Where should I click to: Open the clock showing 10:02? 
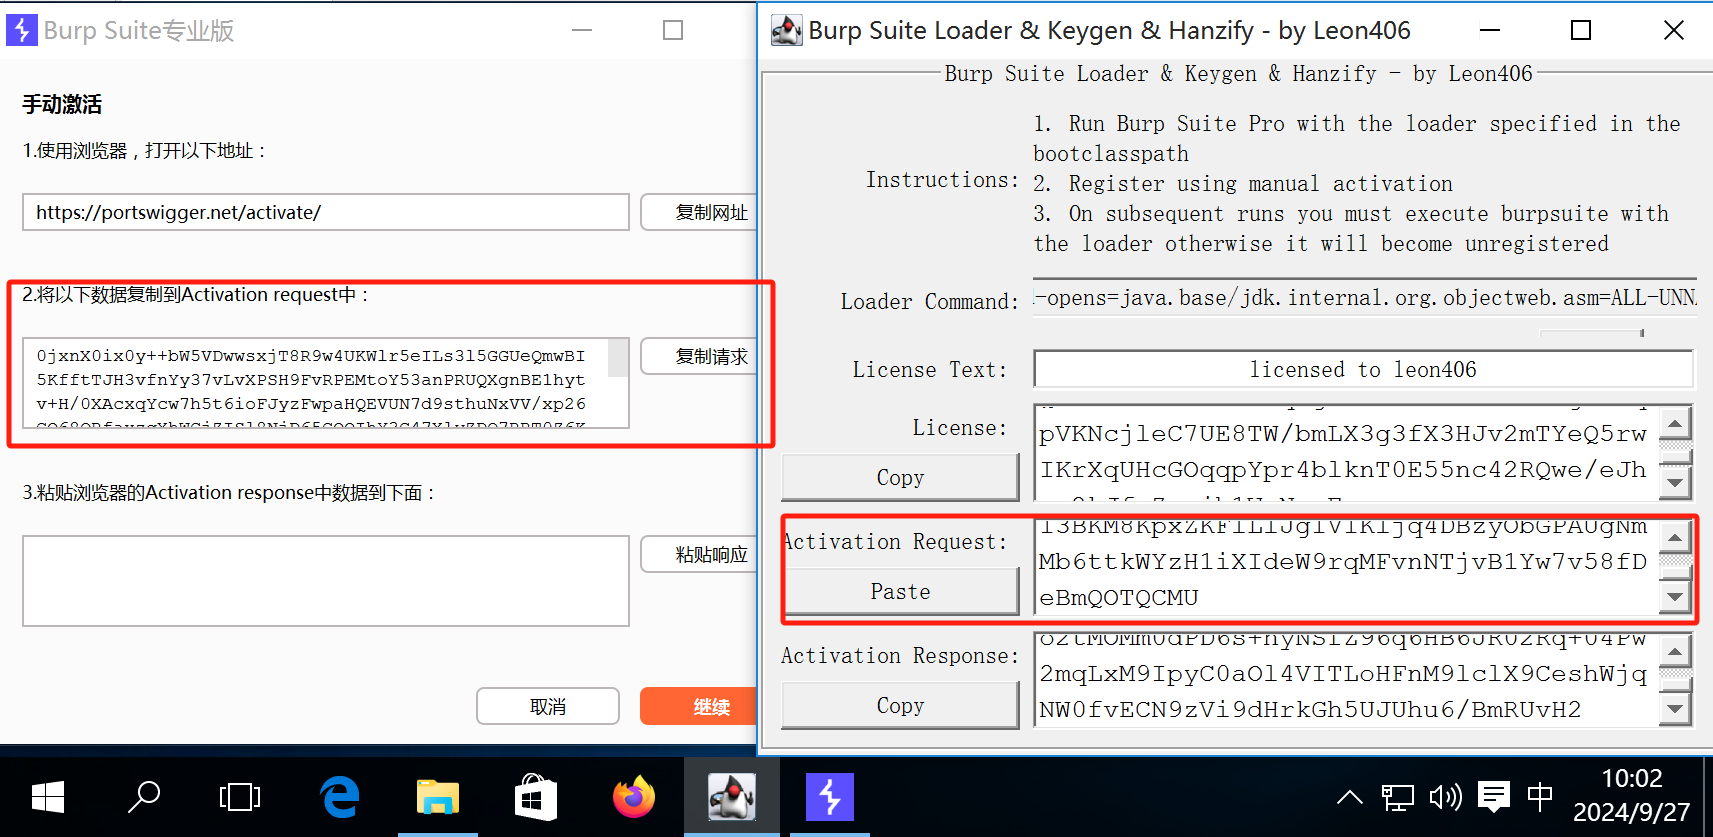1631,795
